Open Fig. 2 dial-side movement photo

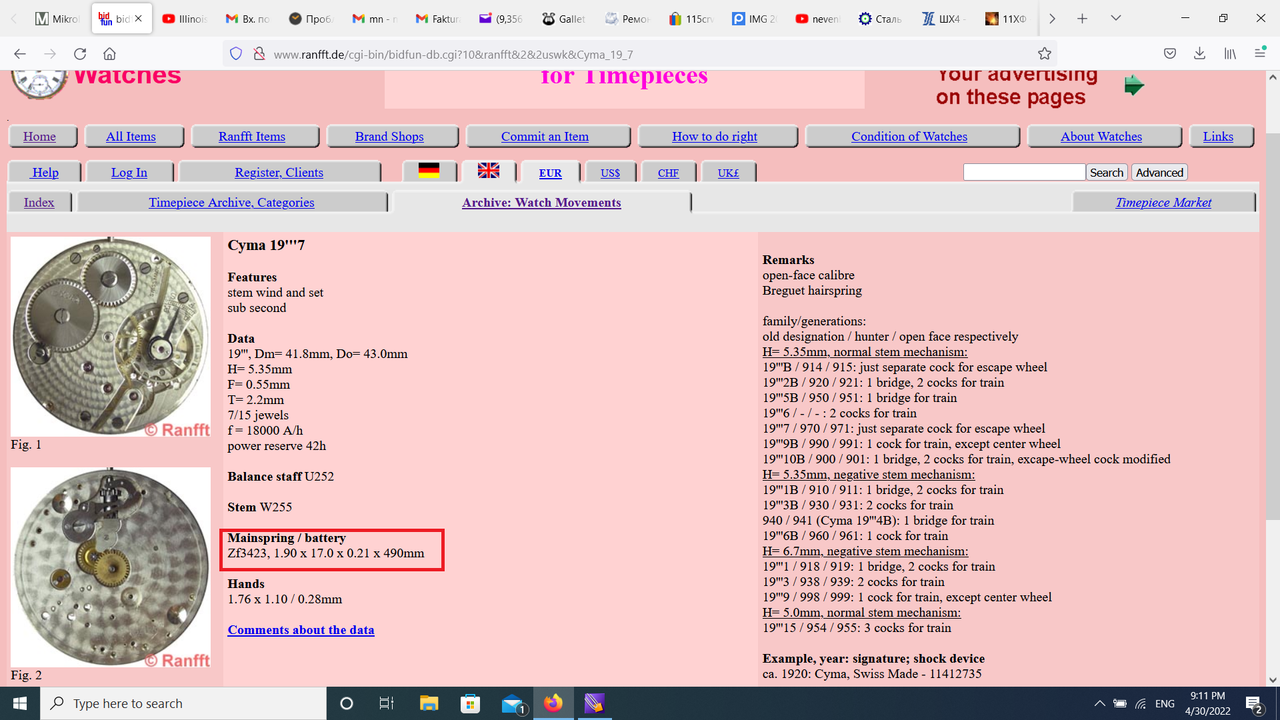(x=110, y=567)
